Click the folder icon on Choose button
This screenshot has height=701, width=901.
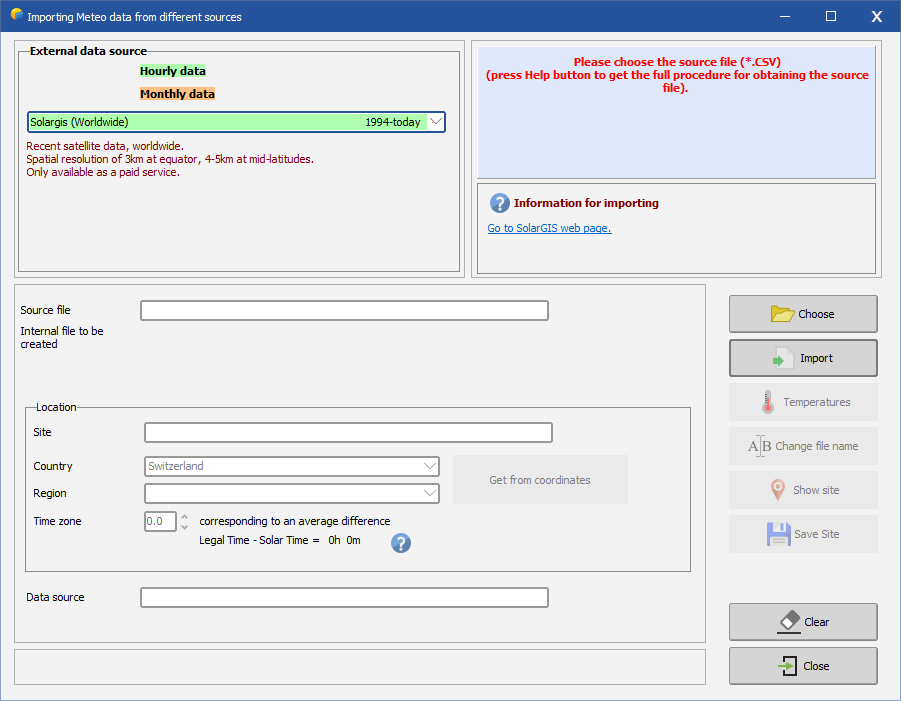(x=782, y=314)
